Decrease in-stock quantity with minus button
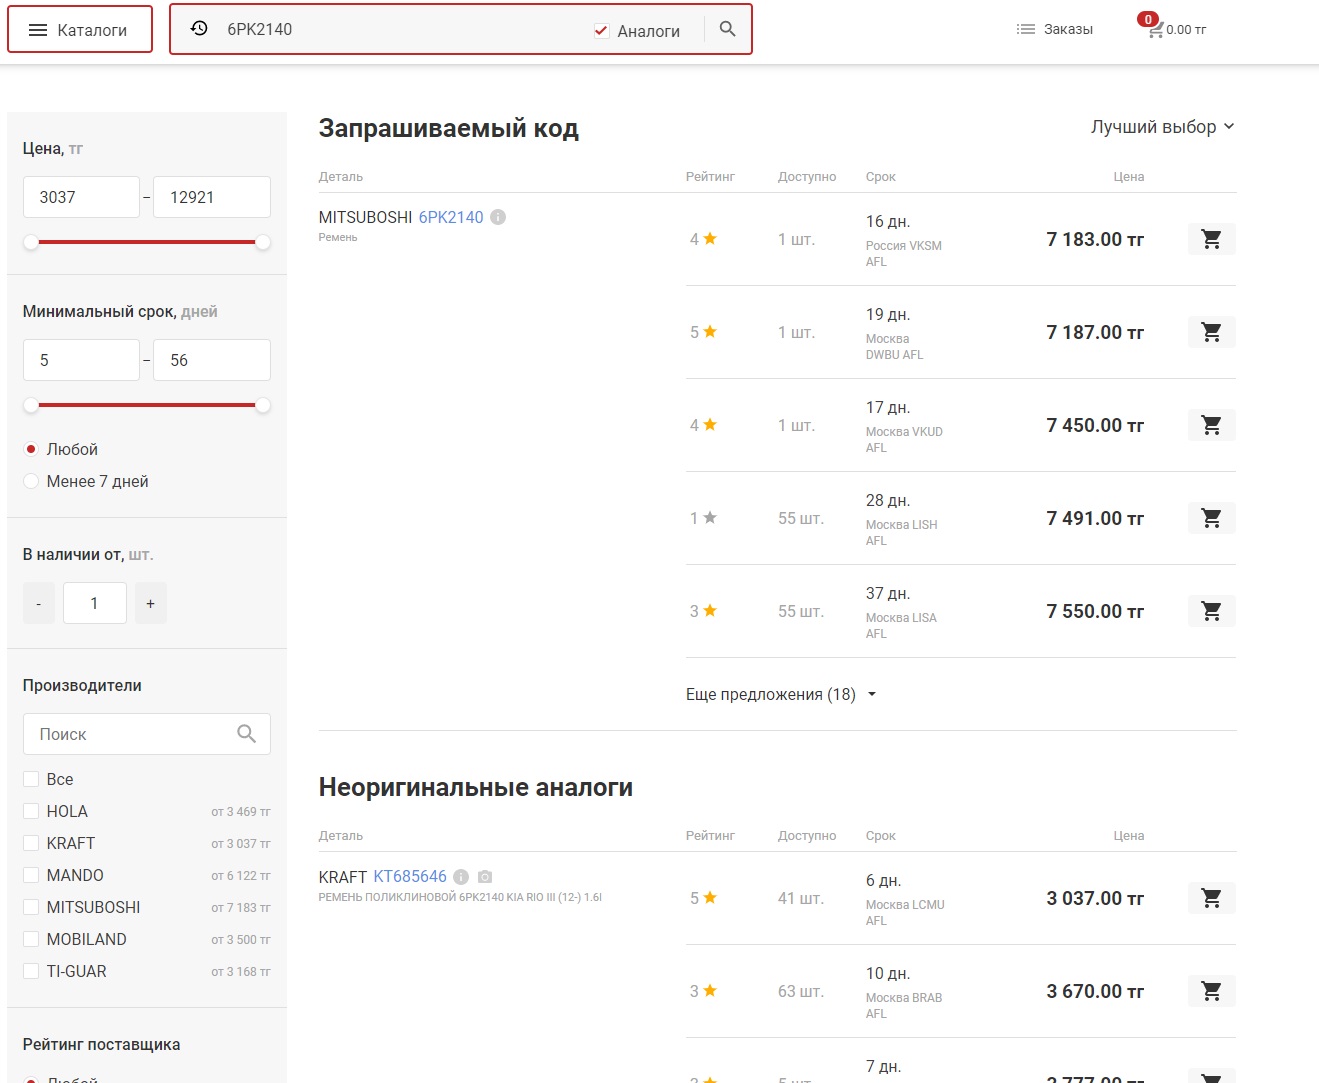Viewport: 1319px width, 1083px height. 39,603
